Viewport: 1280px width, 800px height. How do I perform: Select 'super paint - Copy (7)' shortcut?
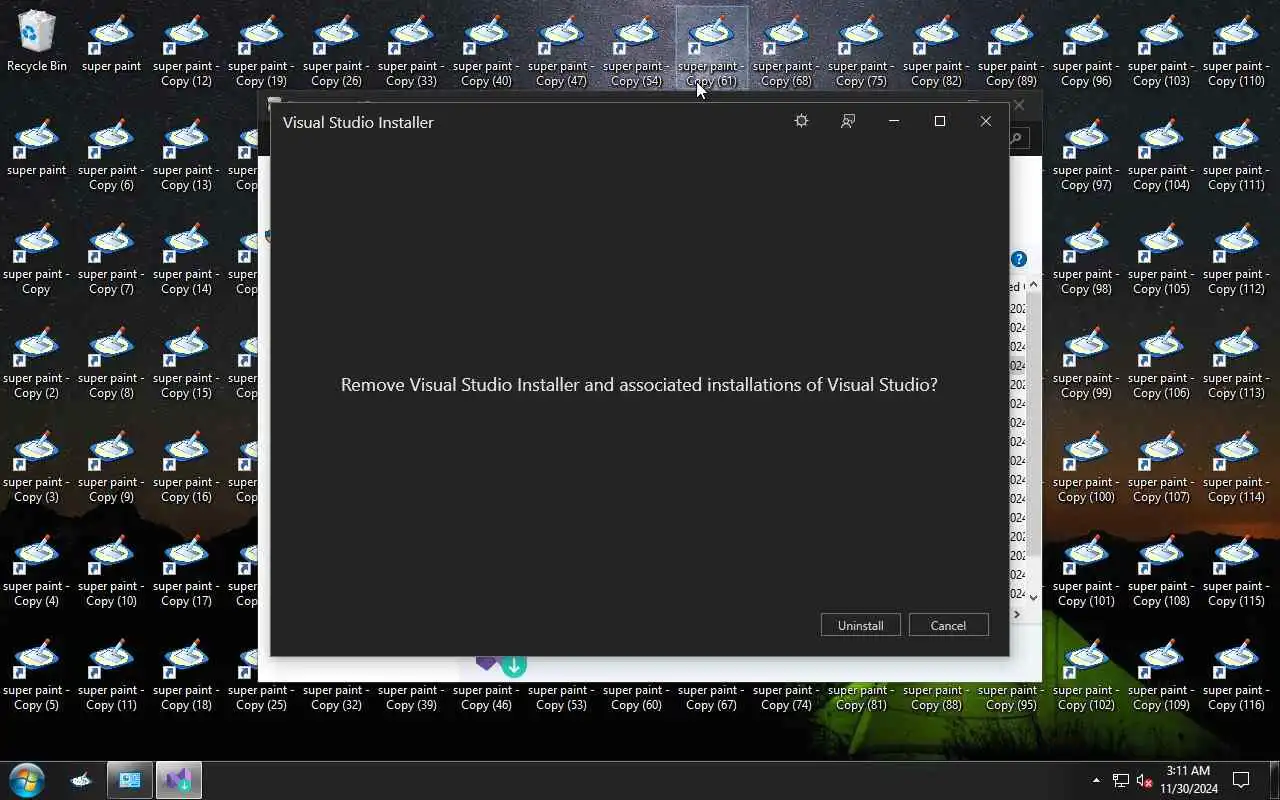[111, 258]
